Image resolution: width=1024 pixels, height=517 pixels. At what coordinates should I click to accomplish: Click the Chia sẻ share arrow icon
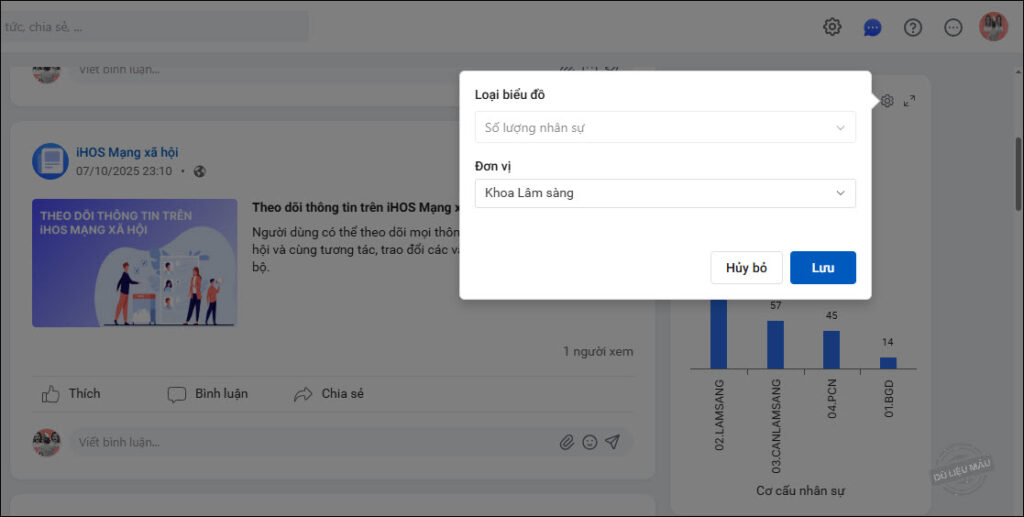(x=303, y=394)
